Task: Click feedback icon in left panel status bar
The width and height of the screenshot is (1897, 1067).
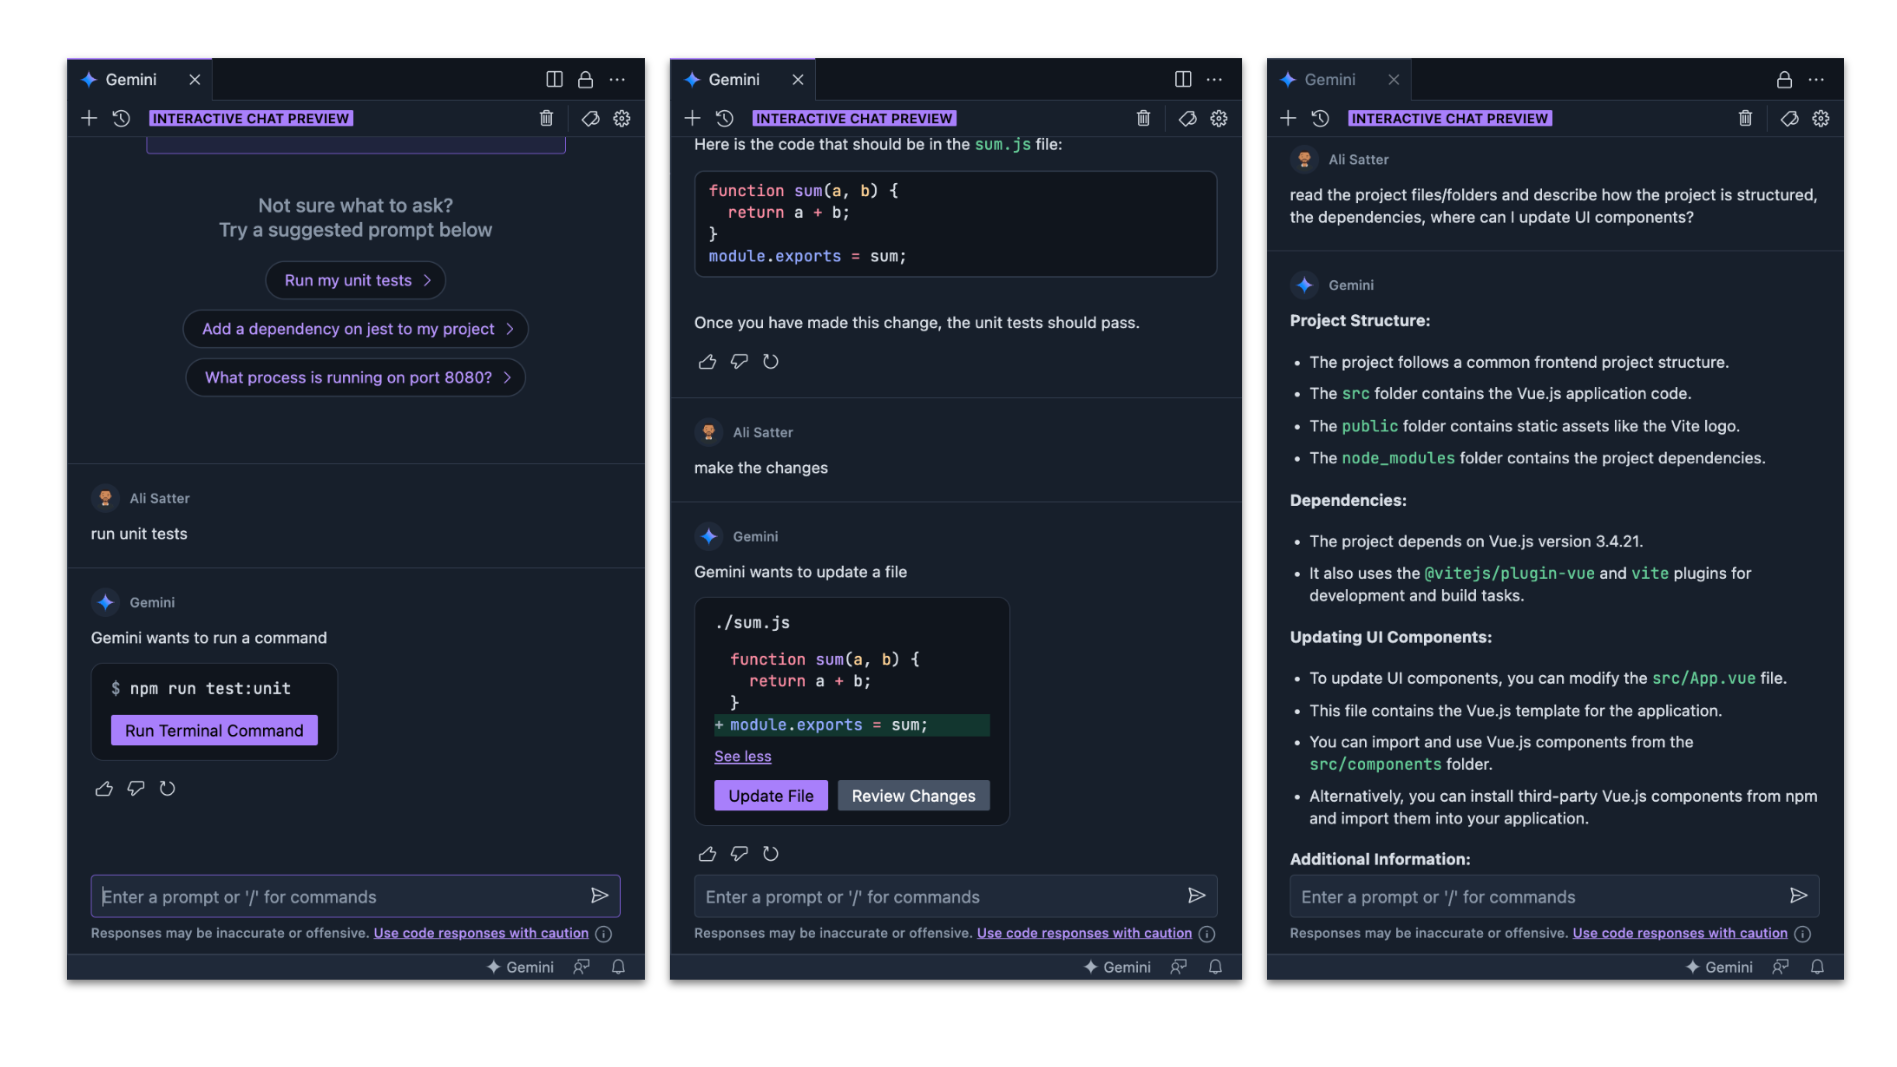Action: coord(581,967)
